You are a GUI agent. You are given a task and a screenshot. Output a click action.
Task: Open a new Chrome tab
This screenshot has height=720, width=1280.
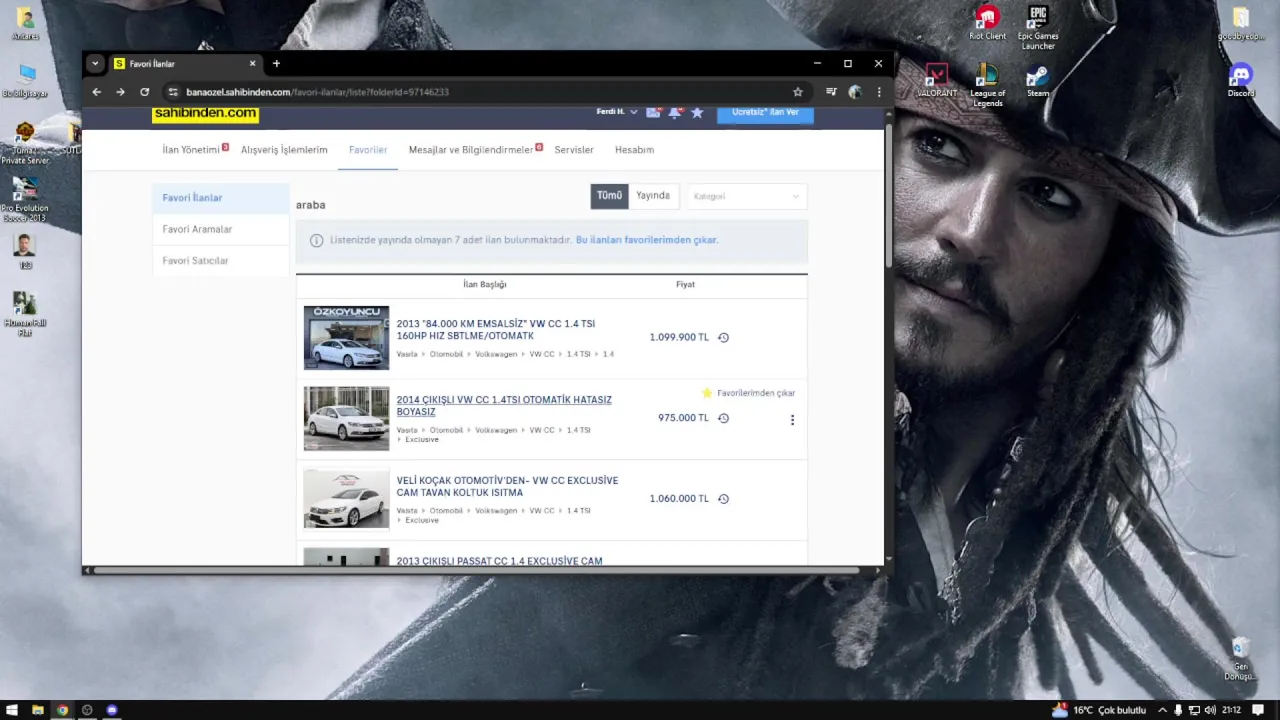pos(276,64)
